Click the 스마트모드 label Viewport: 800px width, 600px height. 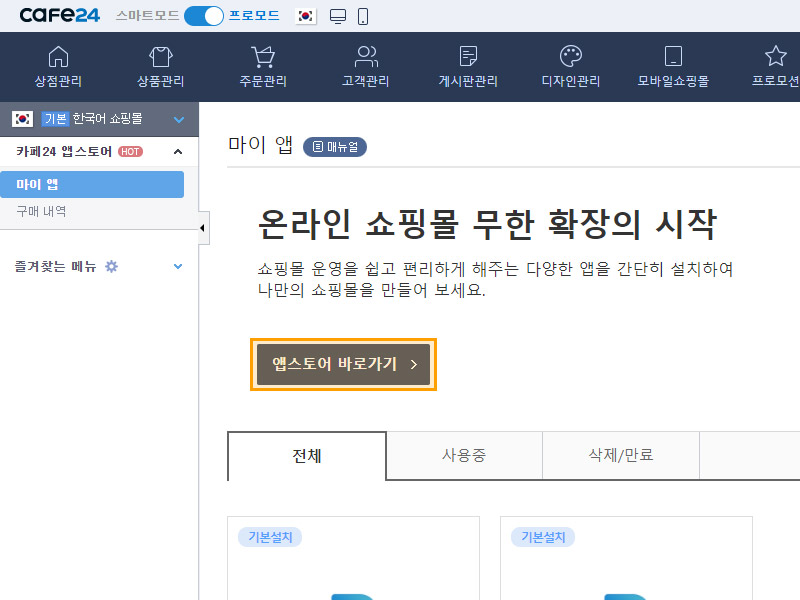(x=147, y=16)
